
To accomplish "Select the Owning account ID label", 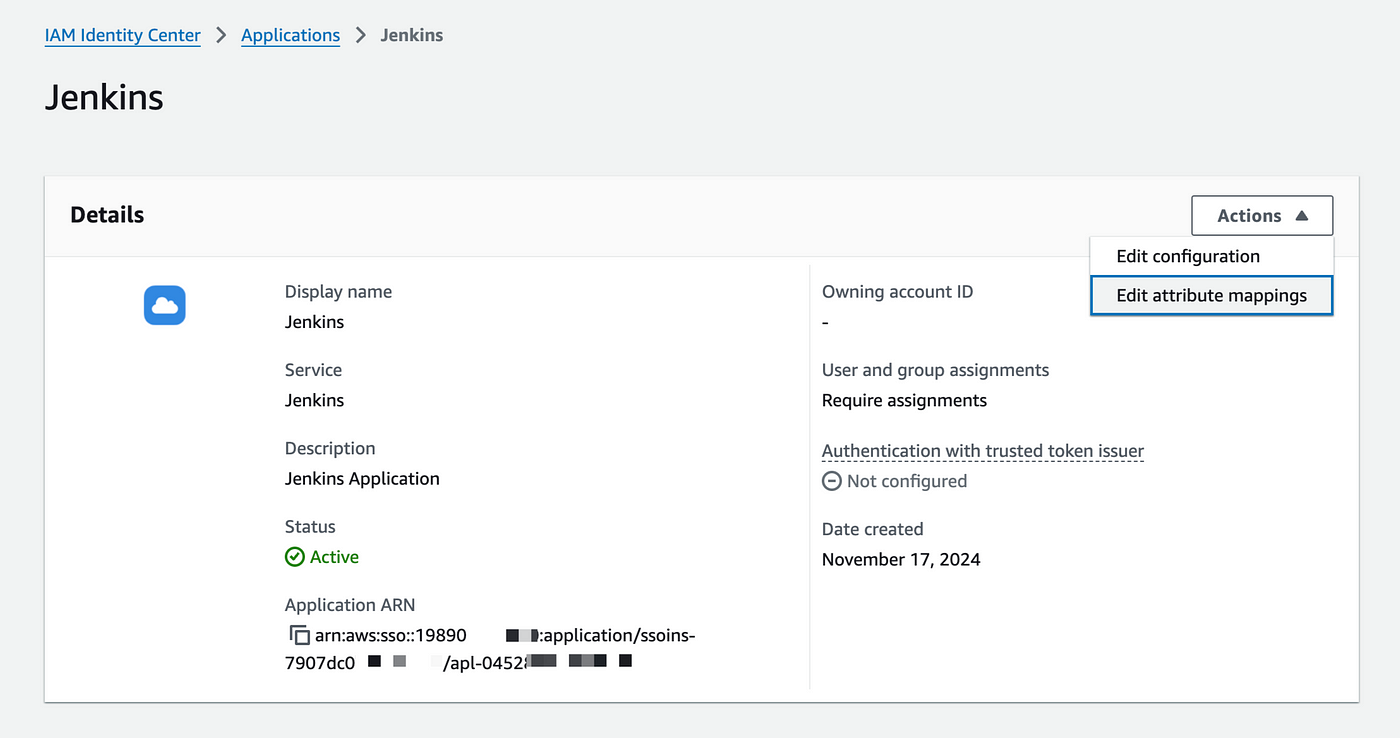I will click(x=897, y=292).
